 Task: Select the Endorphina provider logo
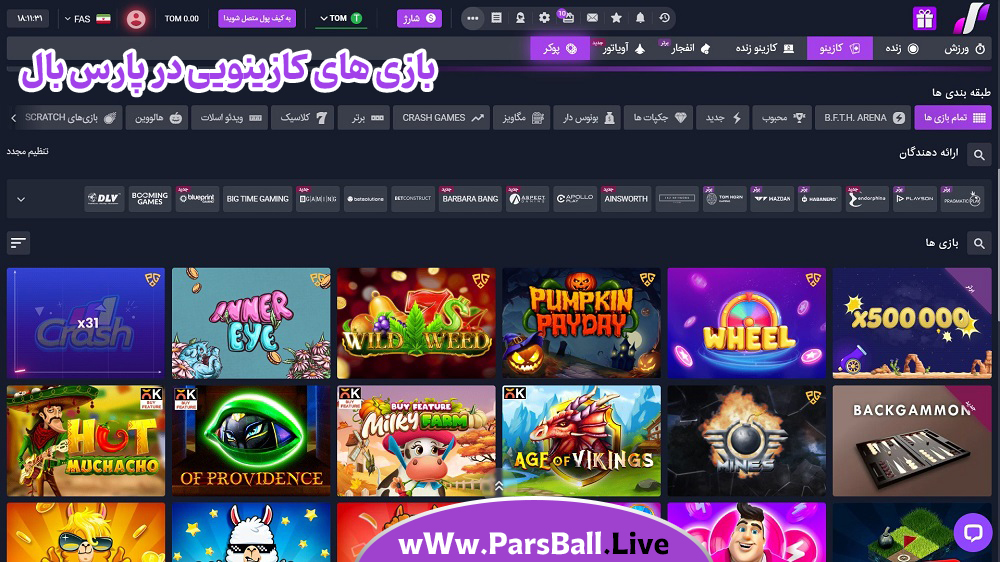pos(867,199)
